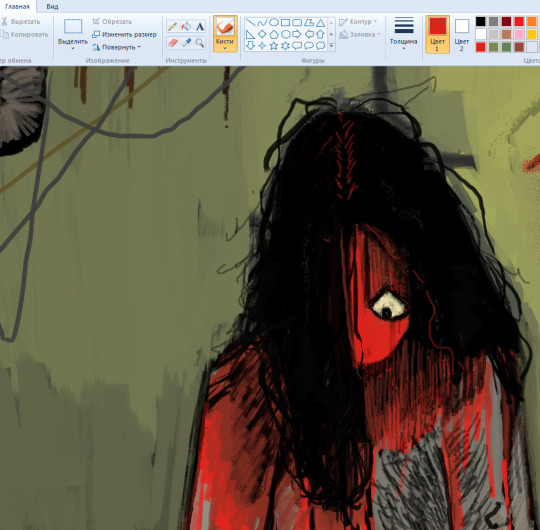Open the Толщина line thickness dropdown
Viewport: 540px width, 530px height.
(404, 49)
